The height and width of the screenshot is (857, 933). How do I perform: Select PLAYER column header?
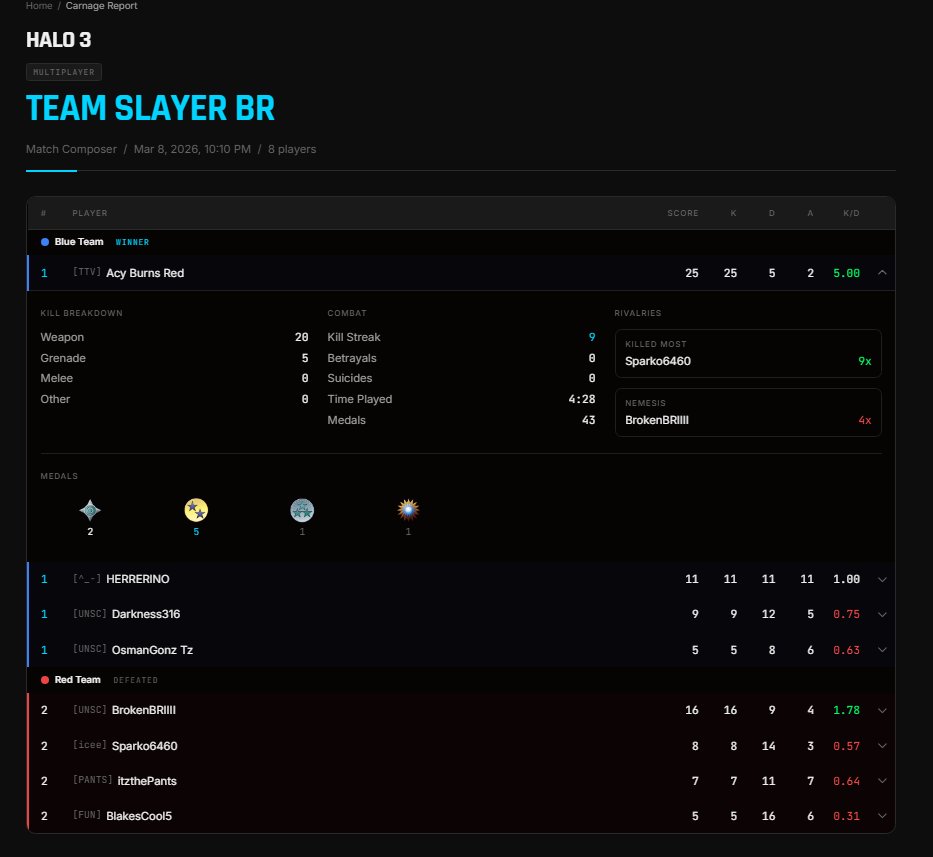tap(90, 213)
